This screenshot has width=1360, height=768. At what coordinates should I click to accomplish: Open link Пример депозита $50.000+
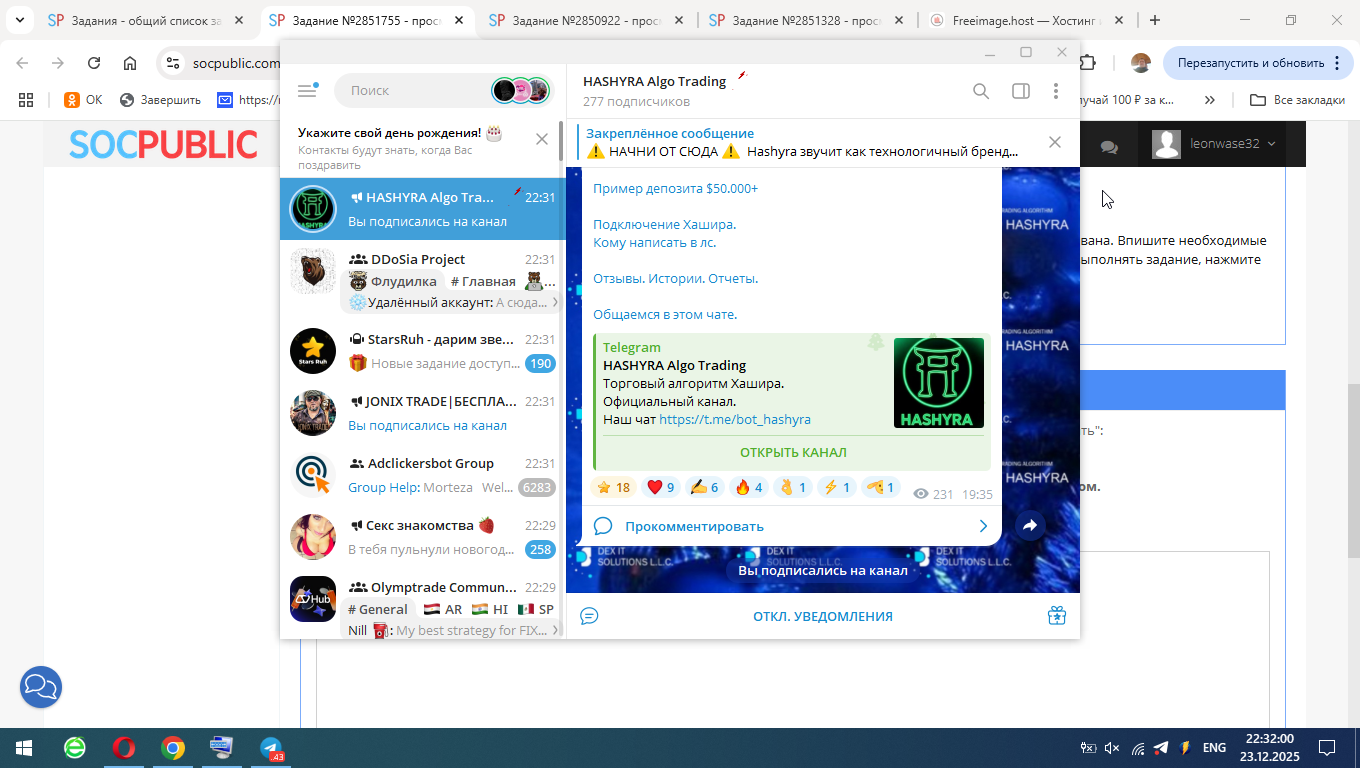point(676,188)
